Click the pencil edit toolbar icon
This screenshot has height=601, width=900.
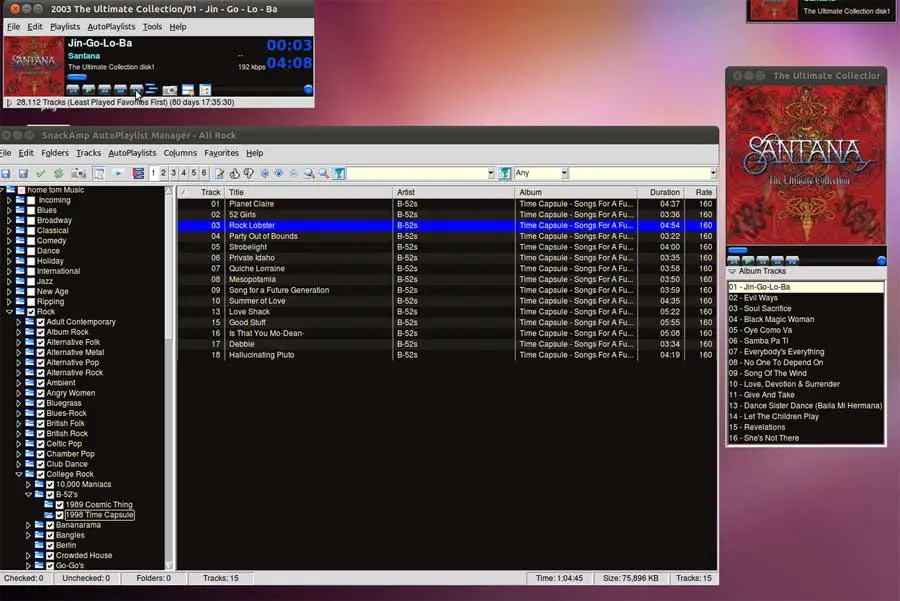point(220,173)
